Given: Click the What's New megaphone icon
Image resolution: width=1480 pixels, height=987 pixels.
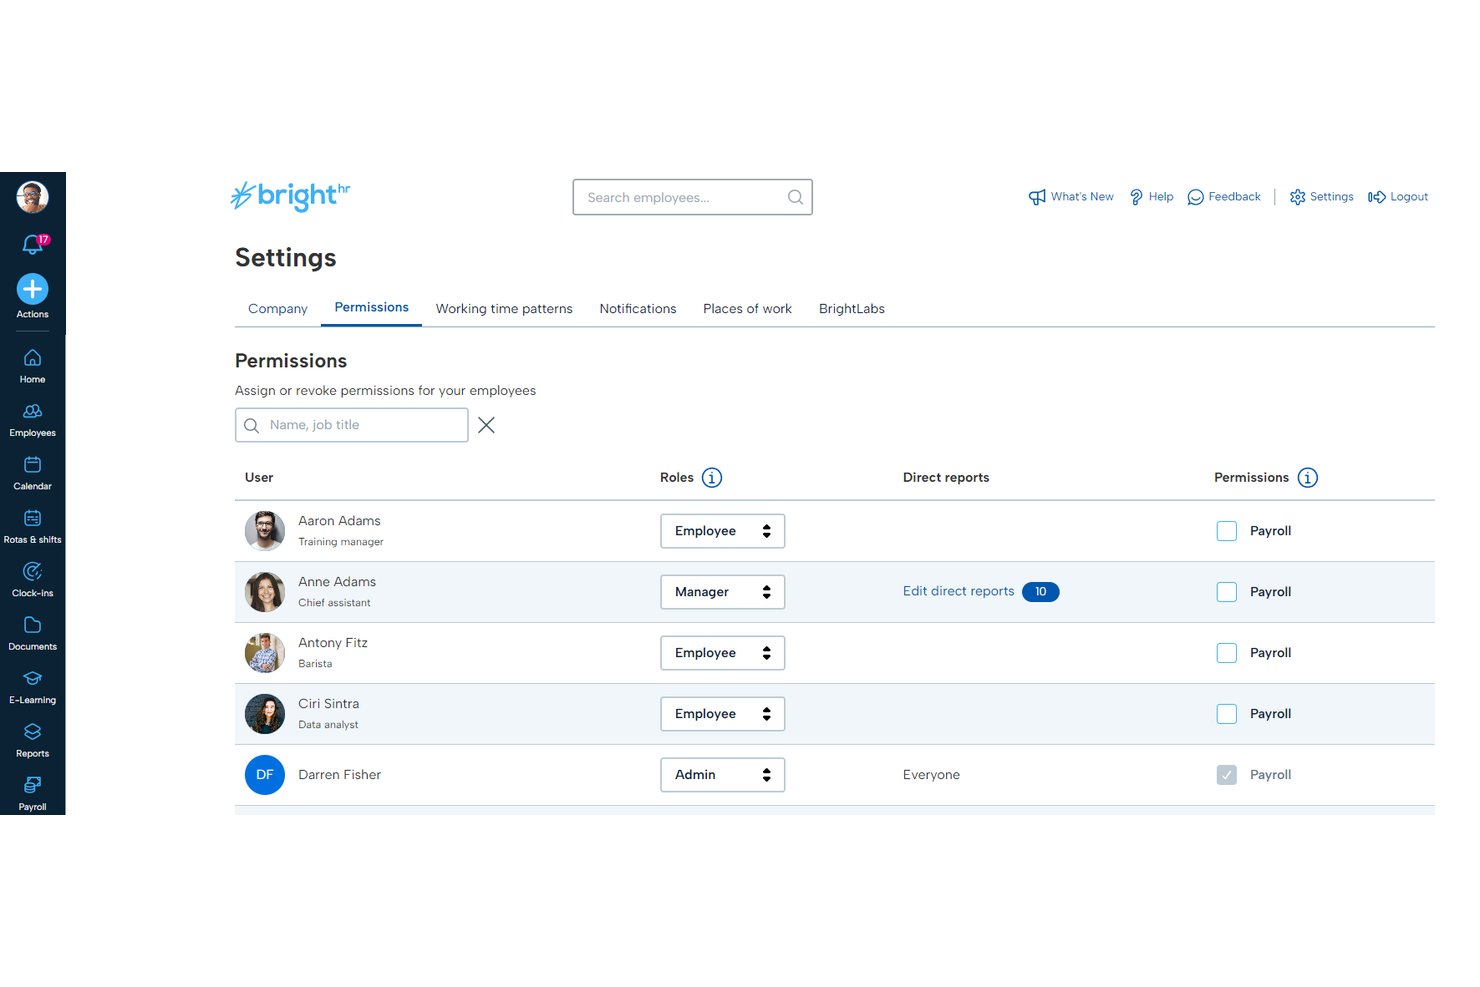Looking at the screenshot, I should pyautogui.click(x=1037, y=197).
